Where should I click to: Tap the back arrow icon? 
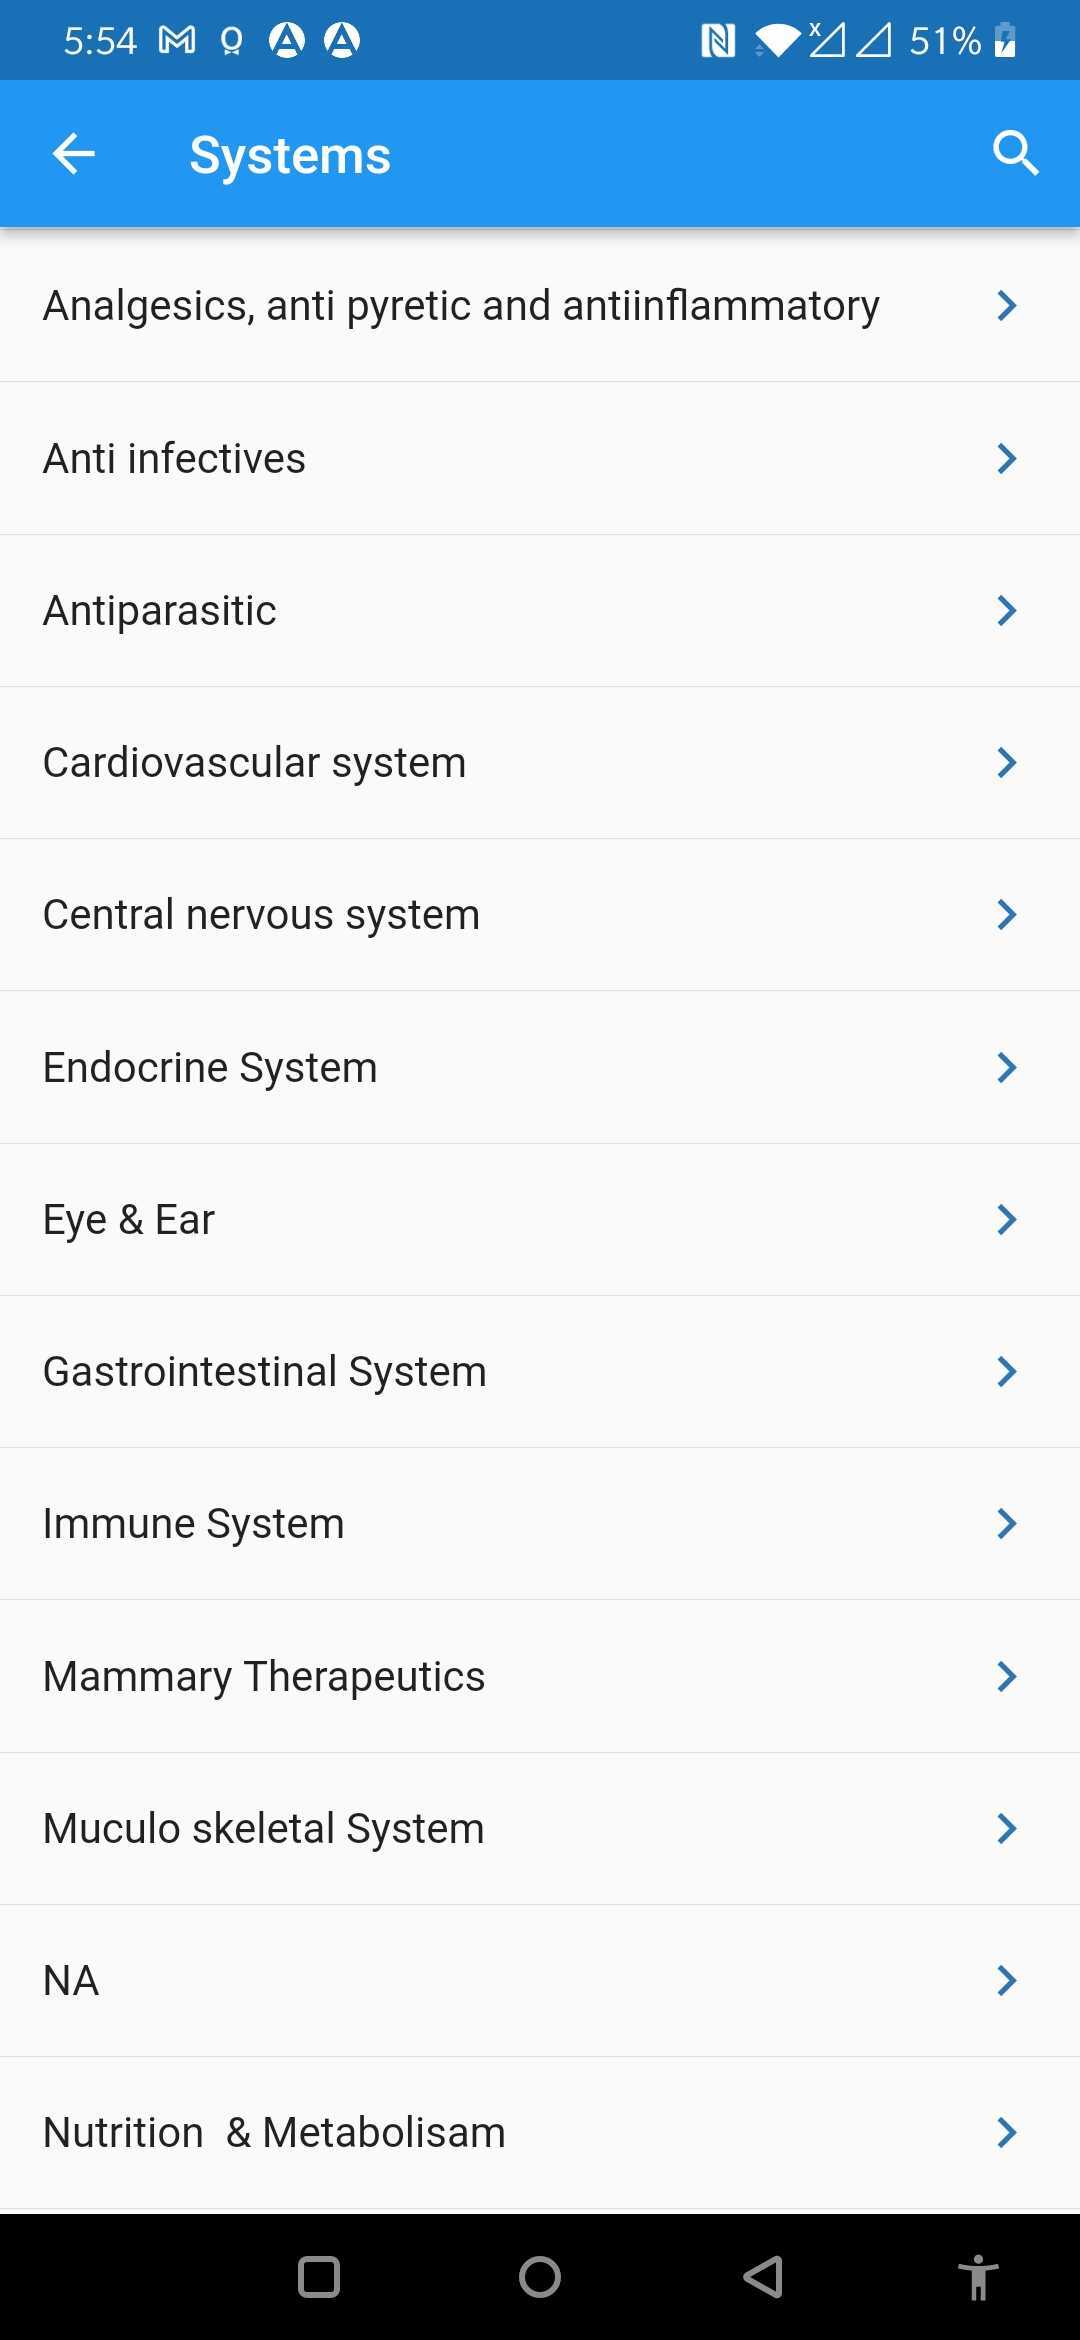[73, 154]
